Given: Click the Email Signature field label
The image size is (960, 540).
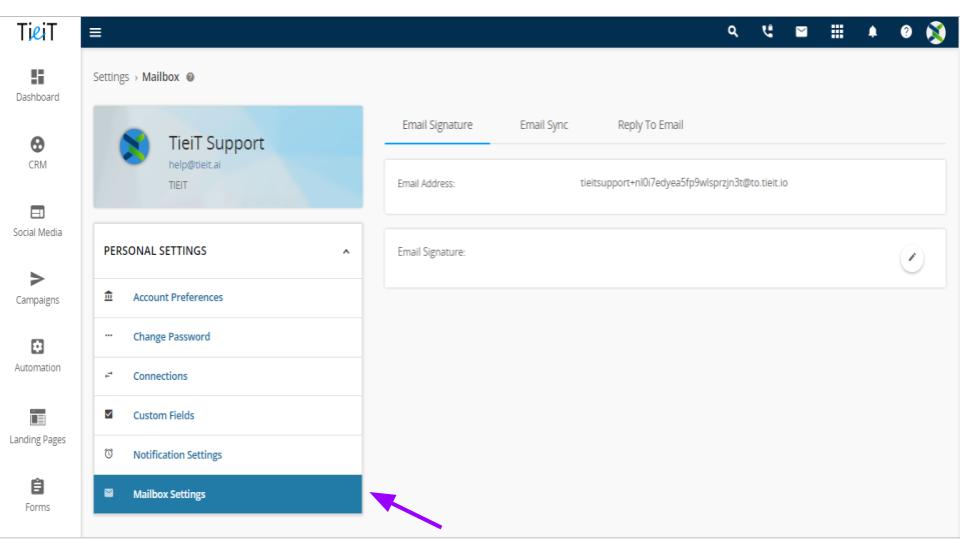Looking at the screenshot, I should click(x=431, y=252).
